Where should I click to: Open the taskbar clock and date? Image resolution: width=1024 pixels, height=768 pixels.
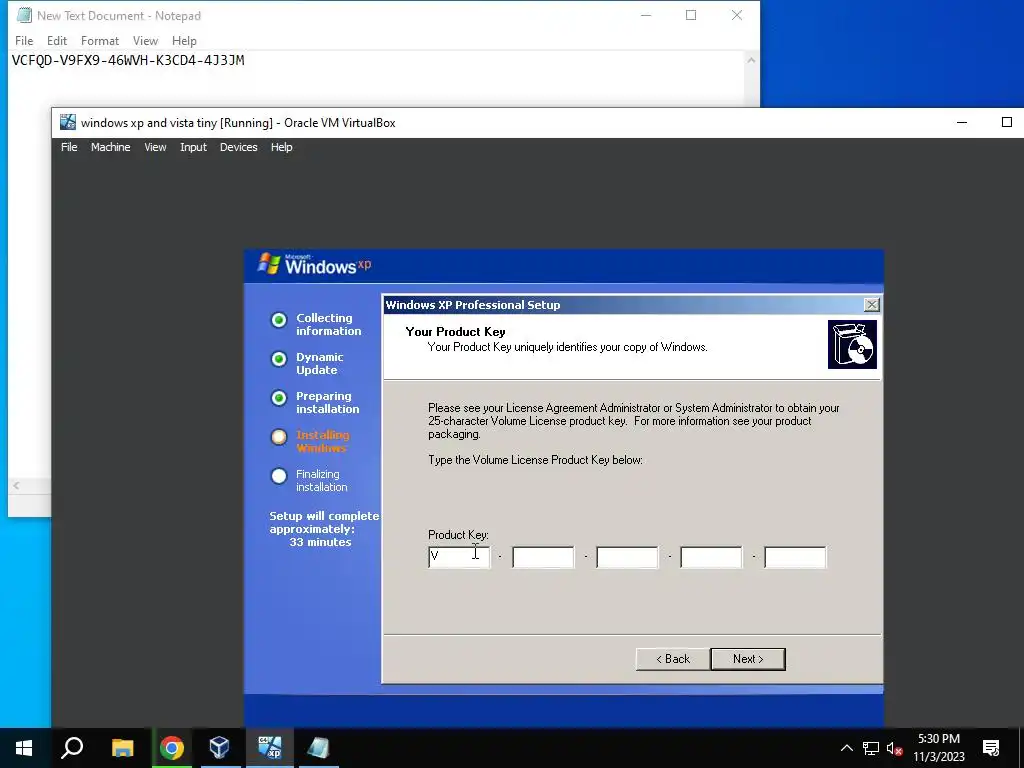pos(939,748)
